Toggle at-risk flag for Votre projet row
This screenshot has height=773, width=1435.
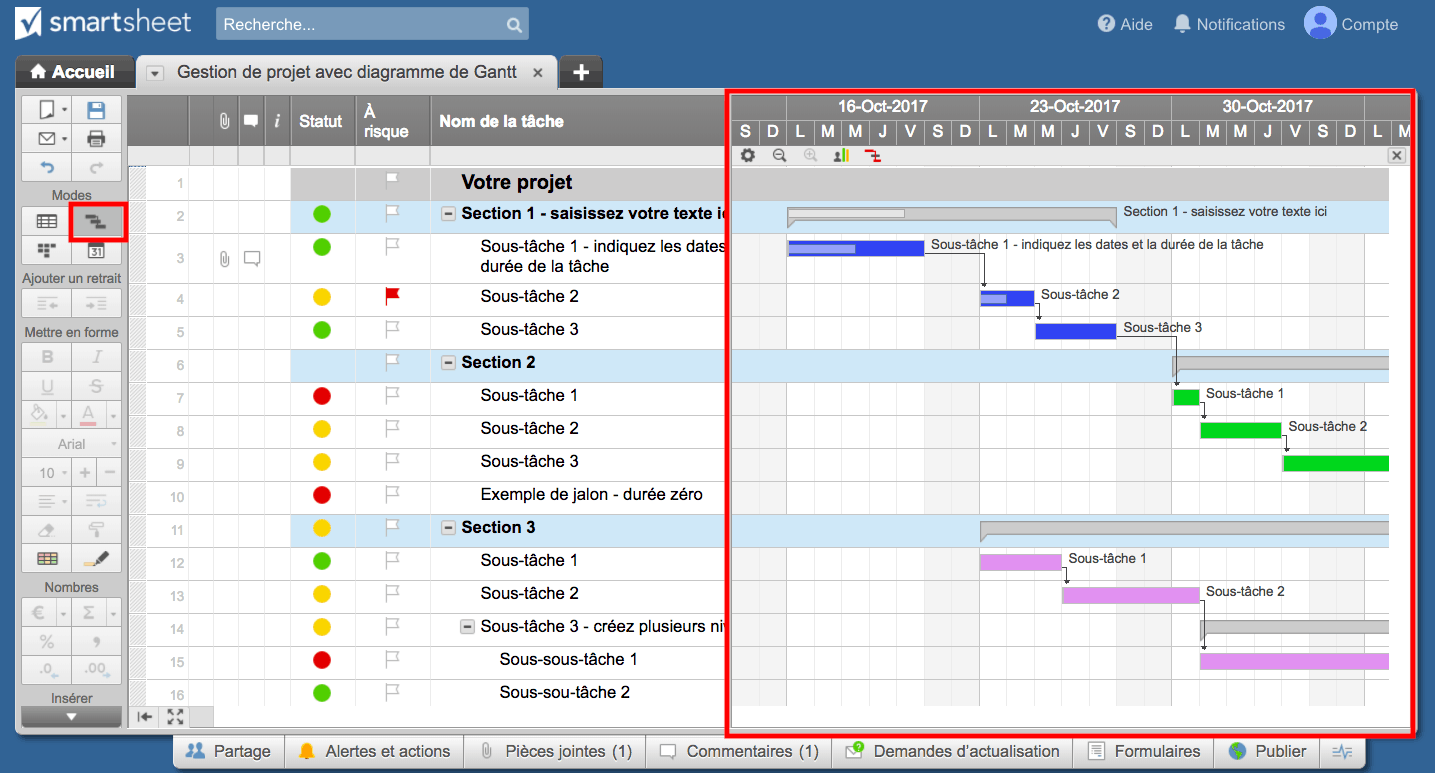(392, 182)
